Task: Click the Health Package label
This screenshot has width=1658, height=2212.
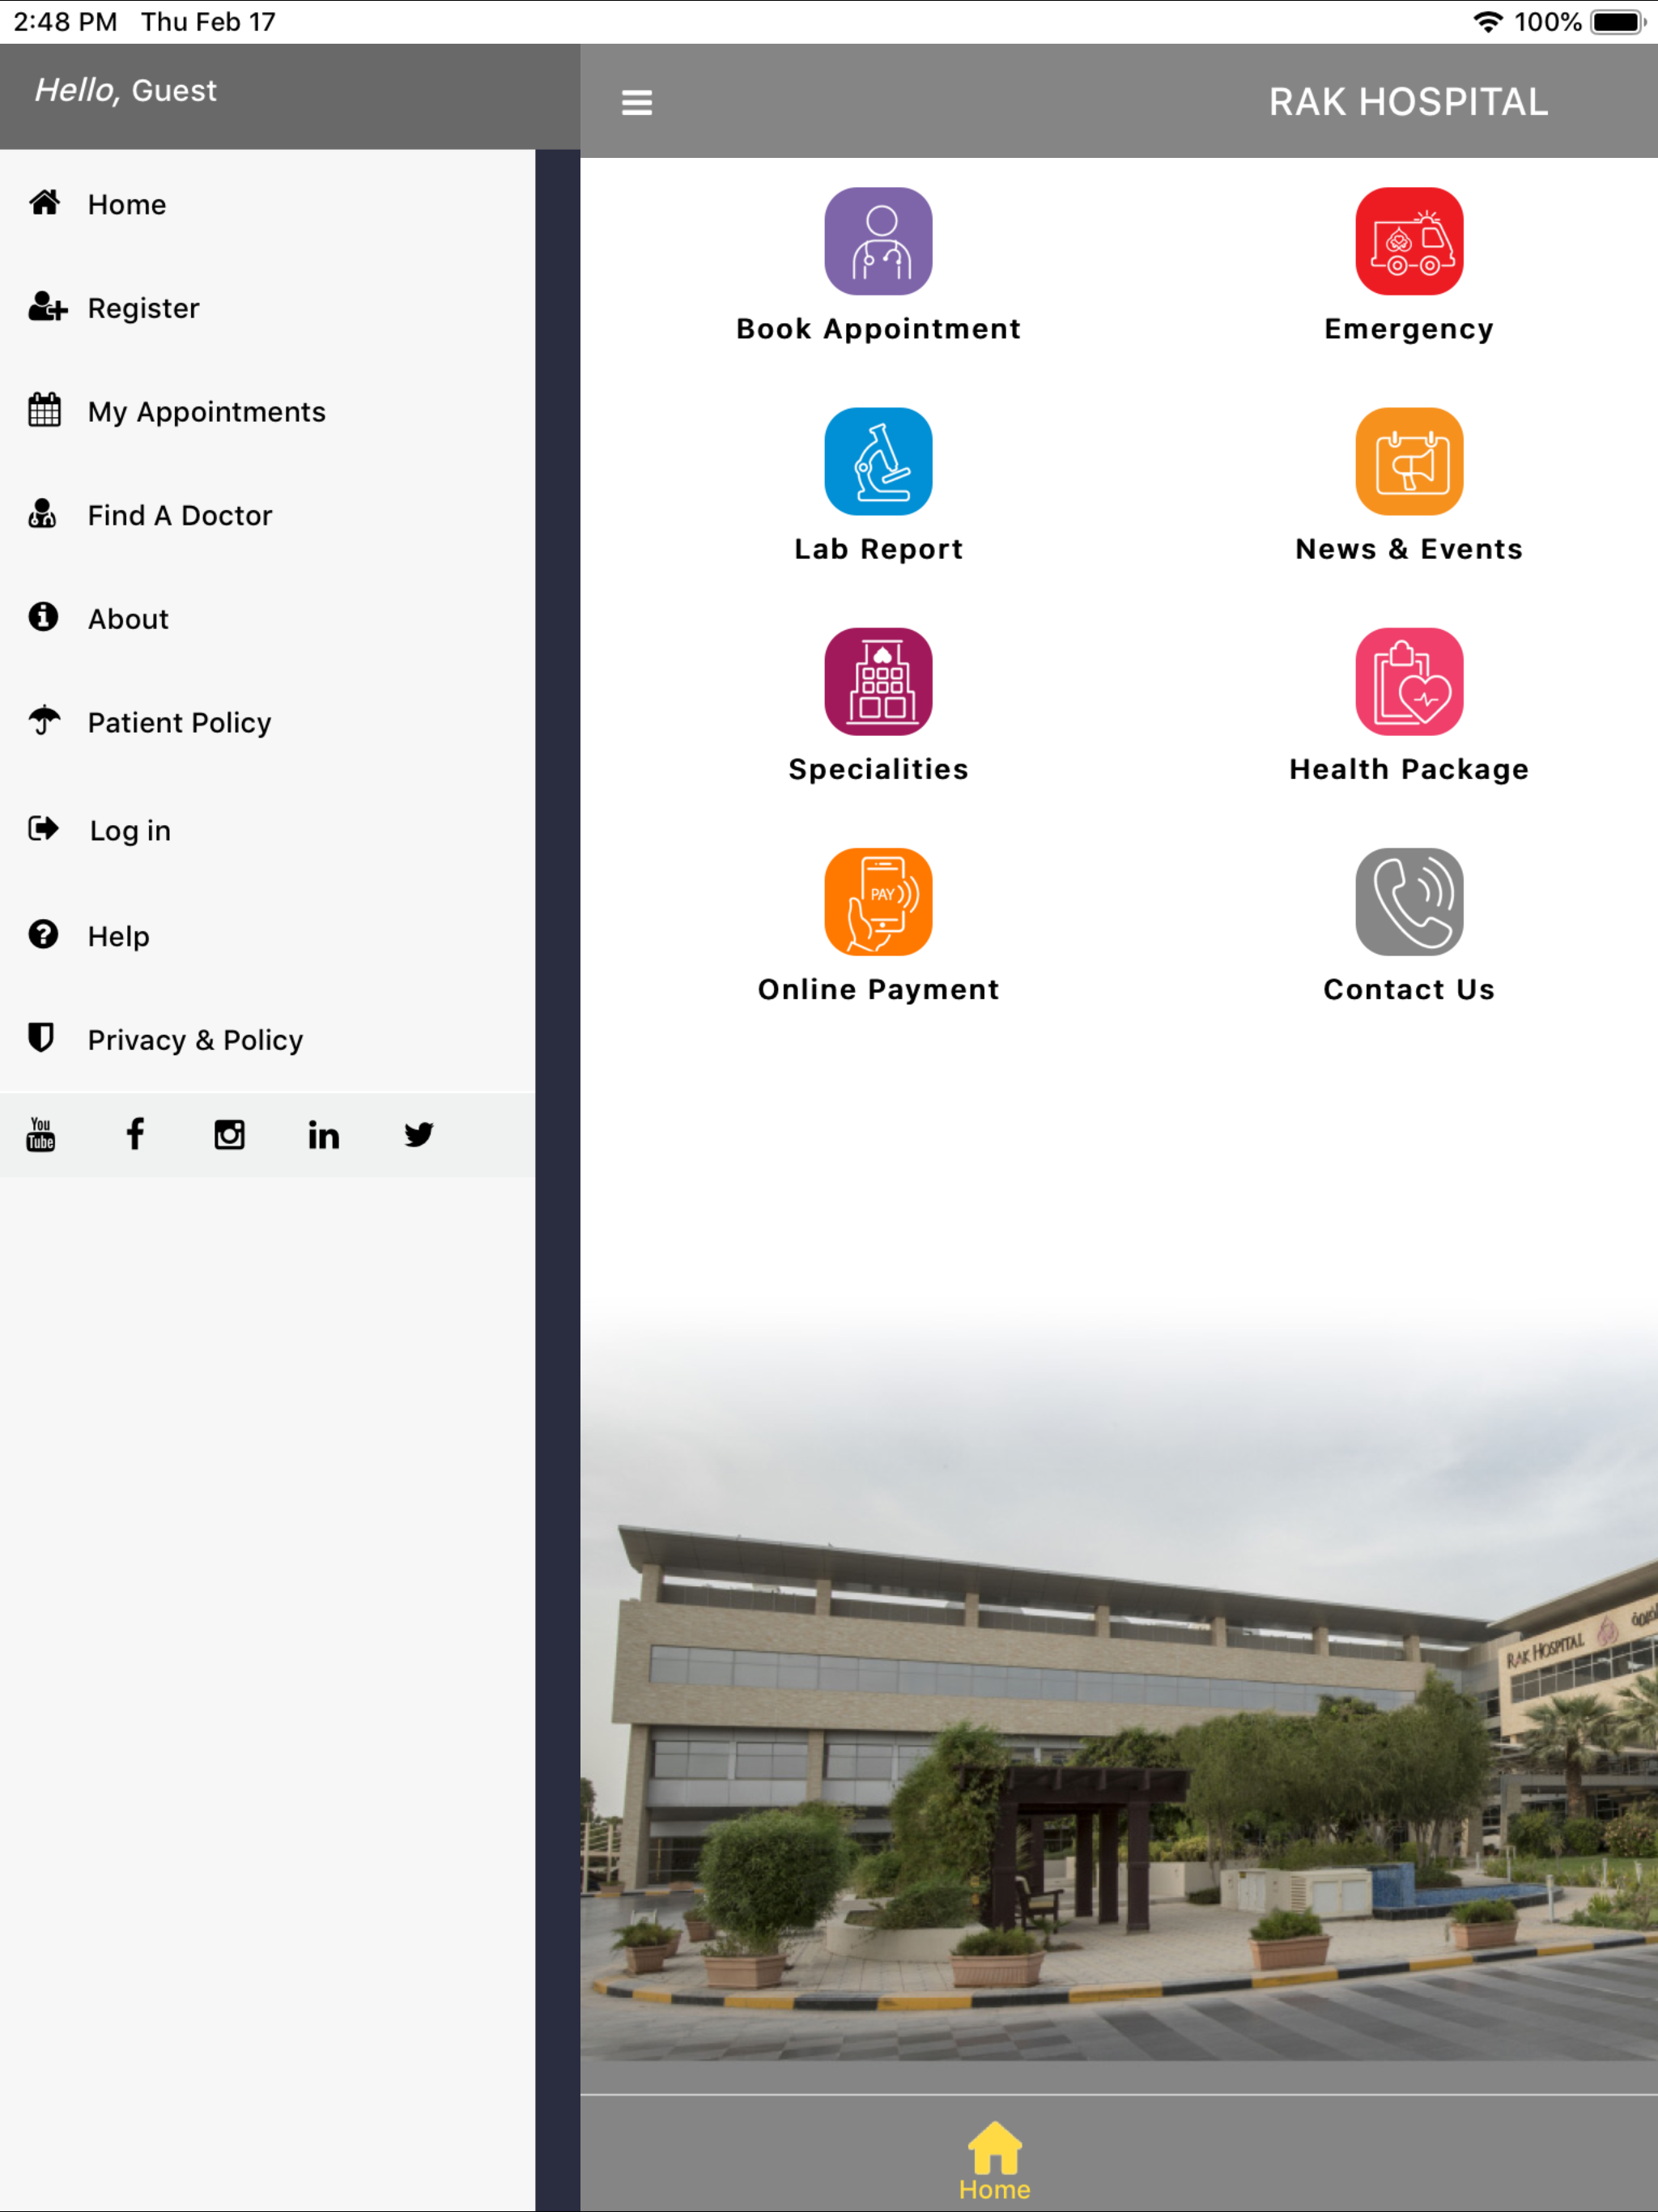Action: (1409, 769)
